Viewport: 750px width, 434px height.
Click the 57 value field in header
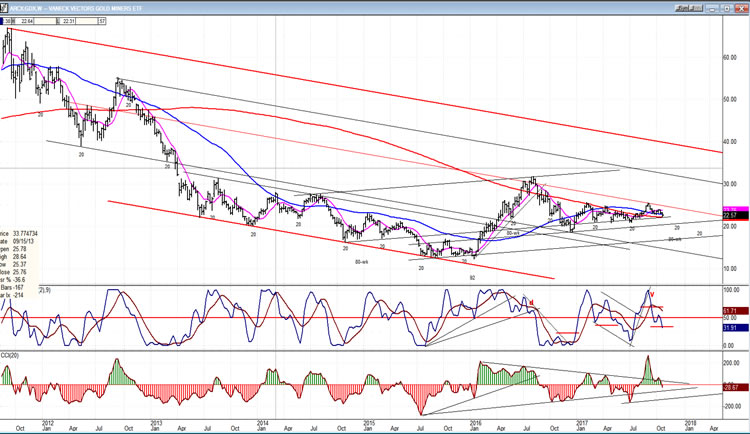(x=102, y=17)
